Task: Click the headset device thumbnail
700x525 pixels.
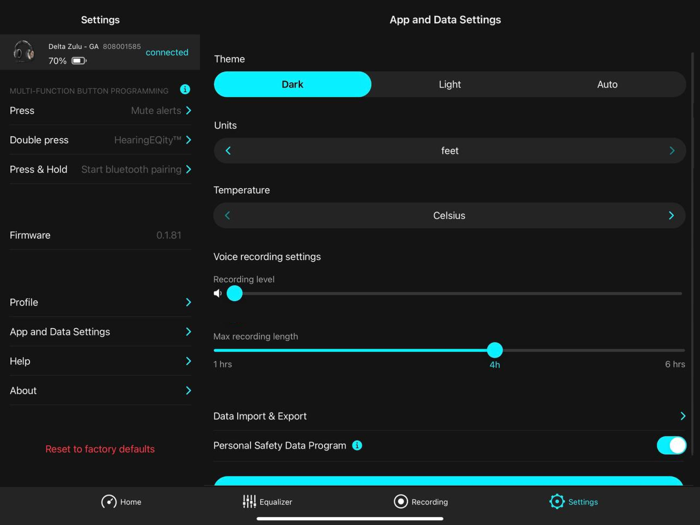Action: pyautogui.click(x=23, y=51)
